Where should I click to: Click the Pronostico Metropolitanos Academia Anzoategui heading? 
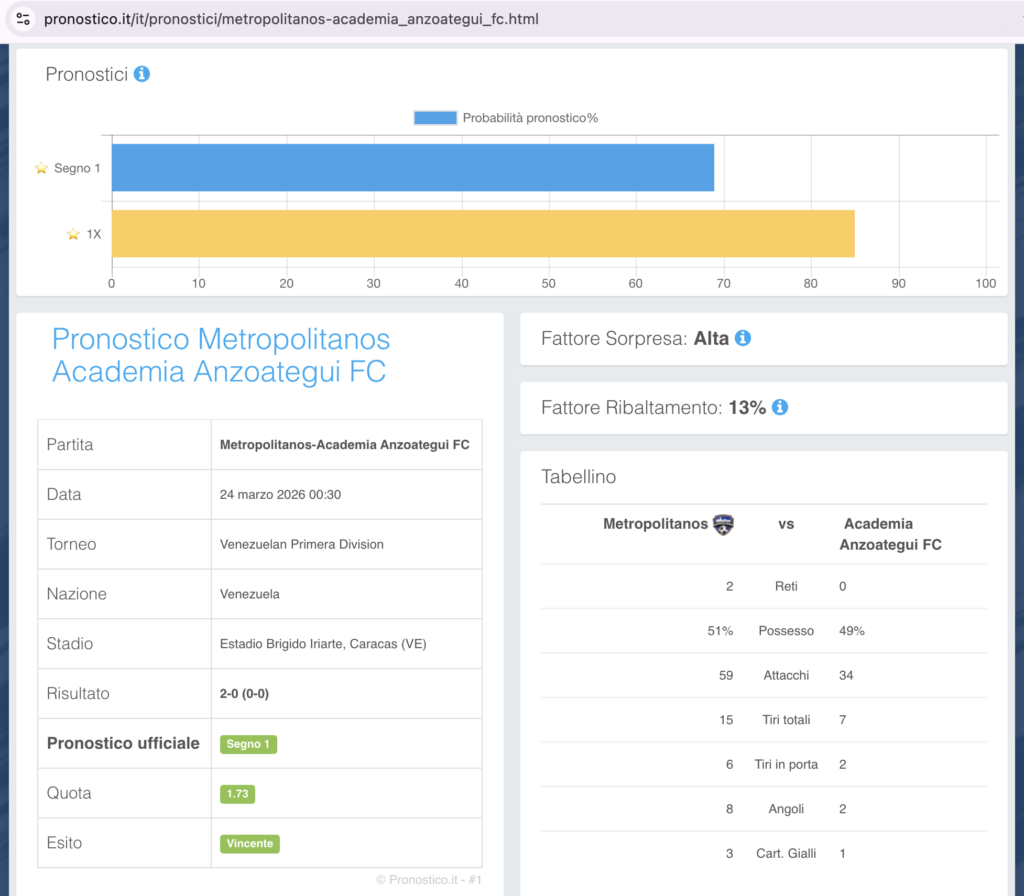220,355
